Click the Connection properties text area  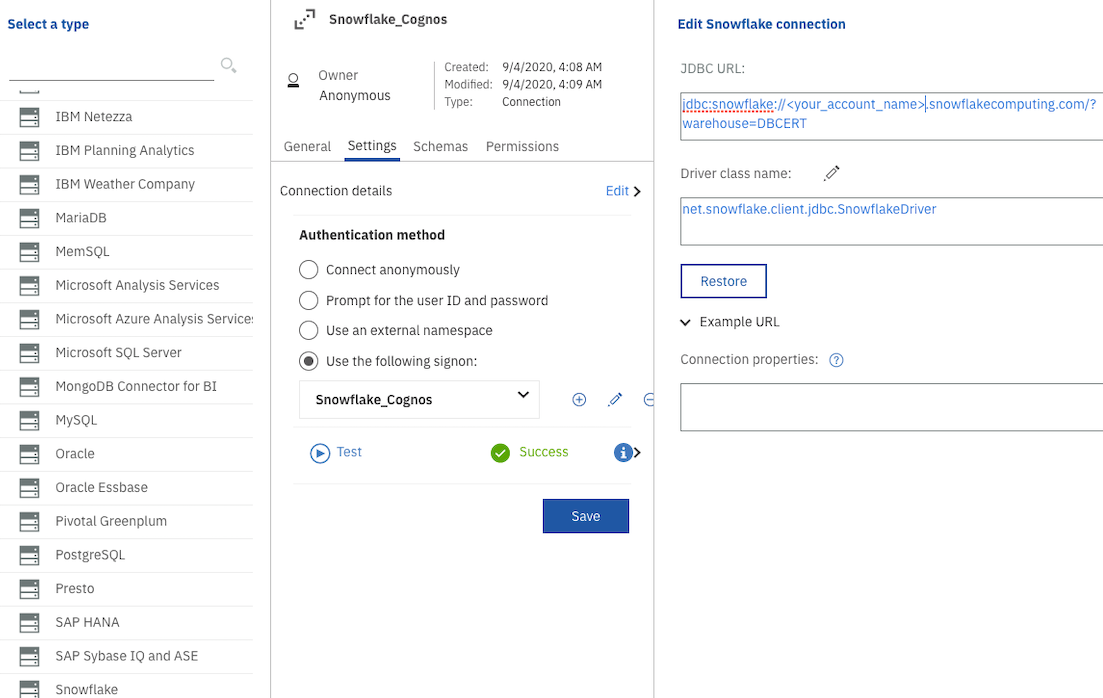pos(891,407)
